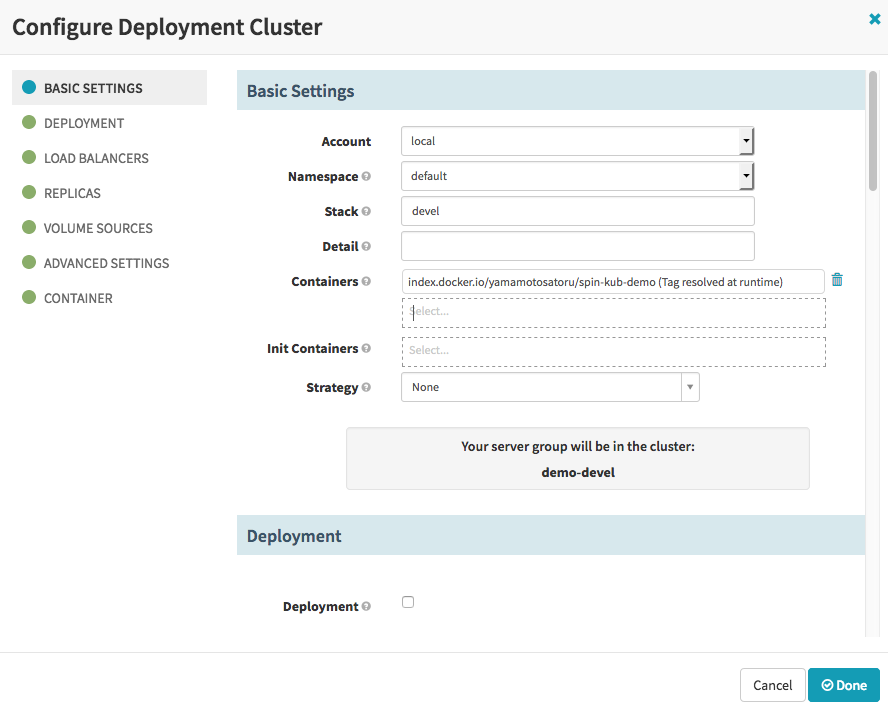Click the demo-devel cluster name text

578,472
